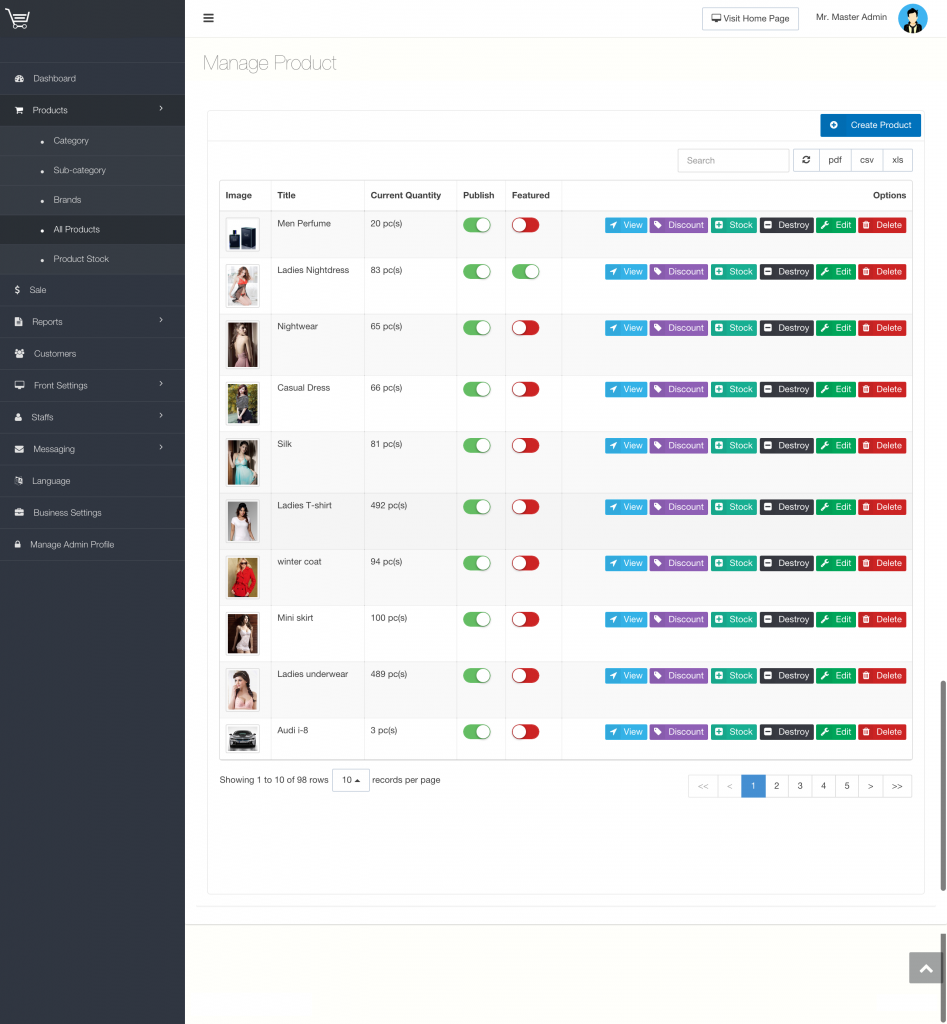Click the shopping cart logo icon
Viewport: 947px width, 1024px height.
coord(18,18)
